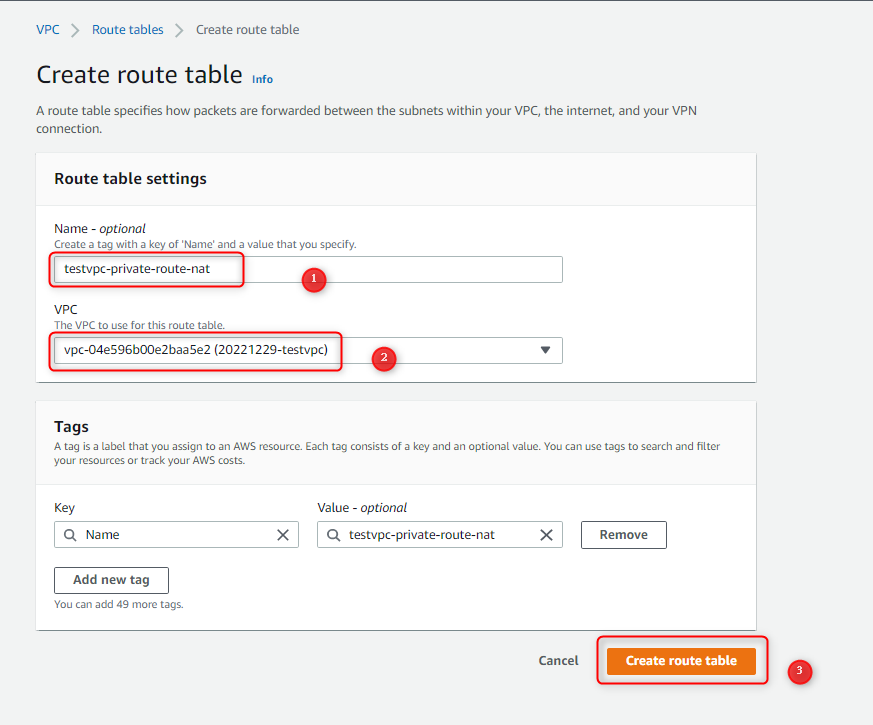Image resolution: width=873 pixels, height=725 pixels.
Task: Clear the tag Key field with X icon
Action: click(x=283, y=535)
